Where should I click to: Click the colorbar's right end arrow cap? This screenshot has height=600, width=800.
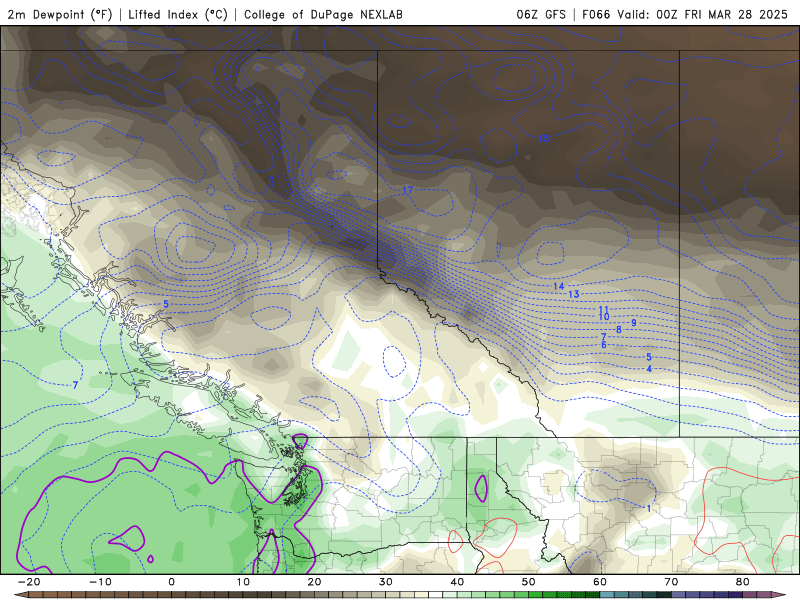click(x=779, y=595)
